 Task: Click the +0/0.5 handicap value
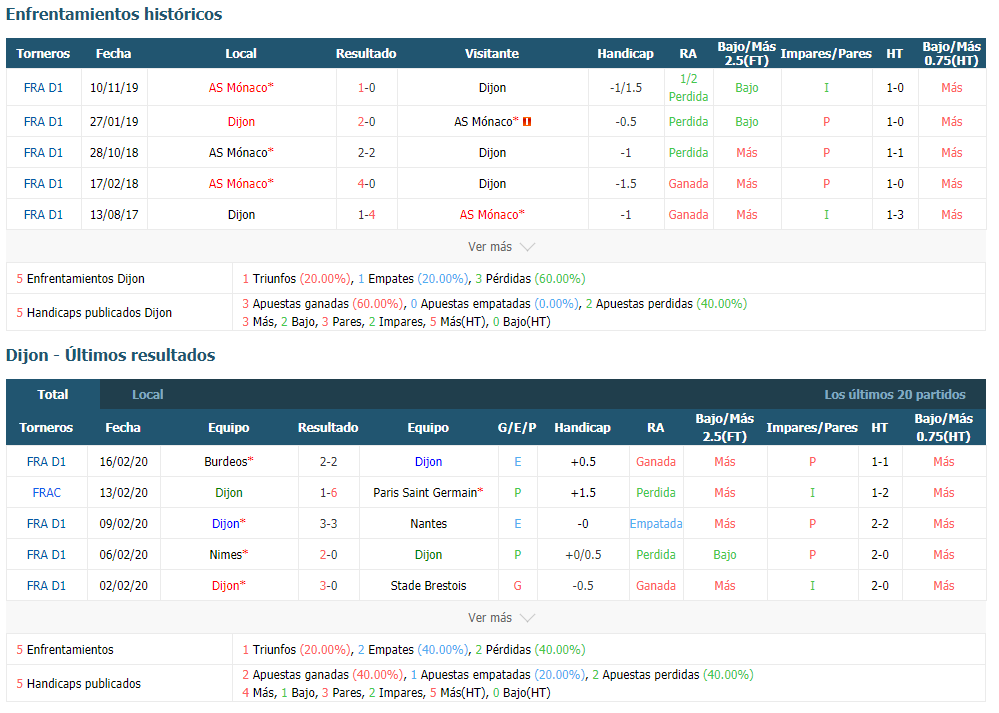(583, 555)
